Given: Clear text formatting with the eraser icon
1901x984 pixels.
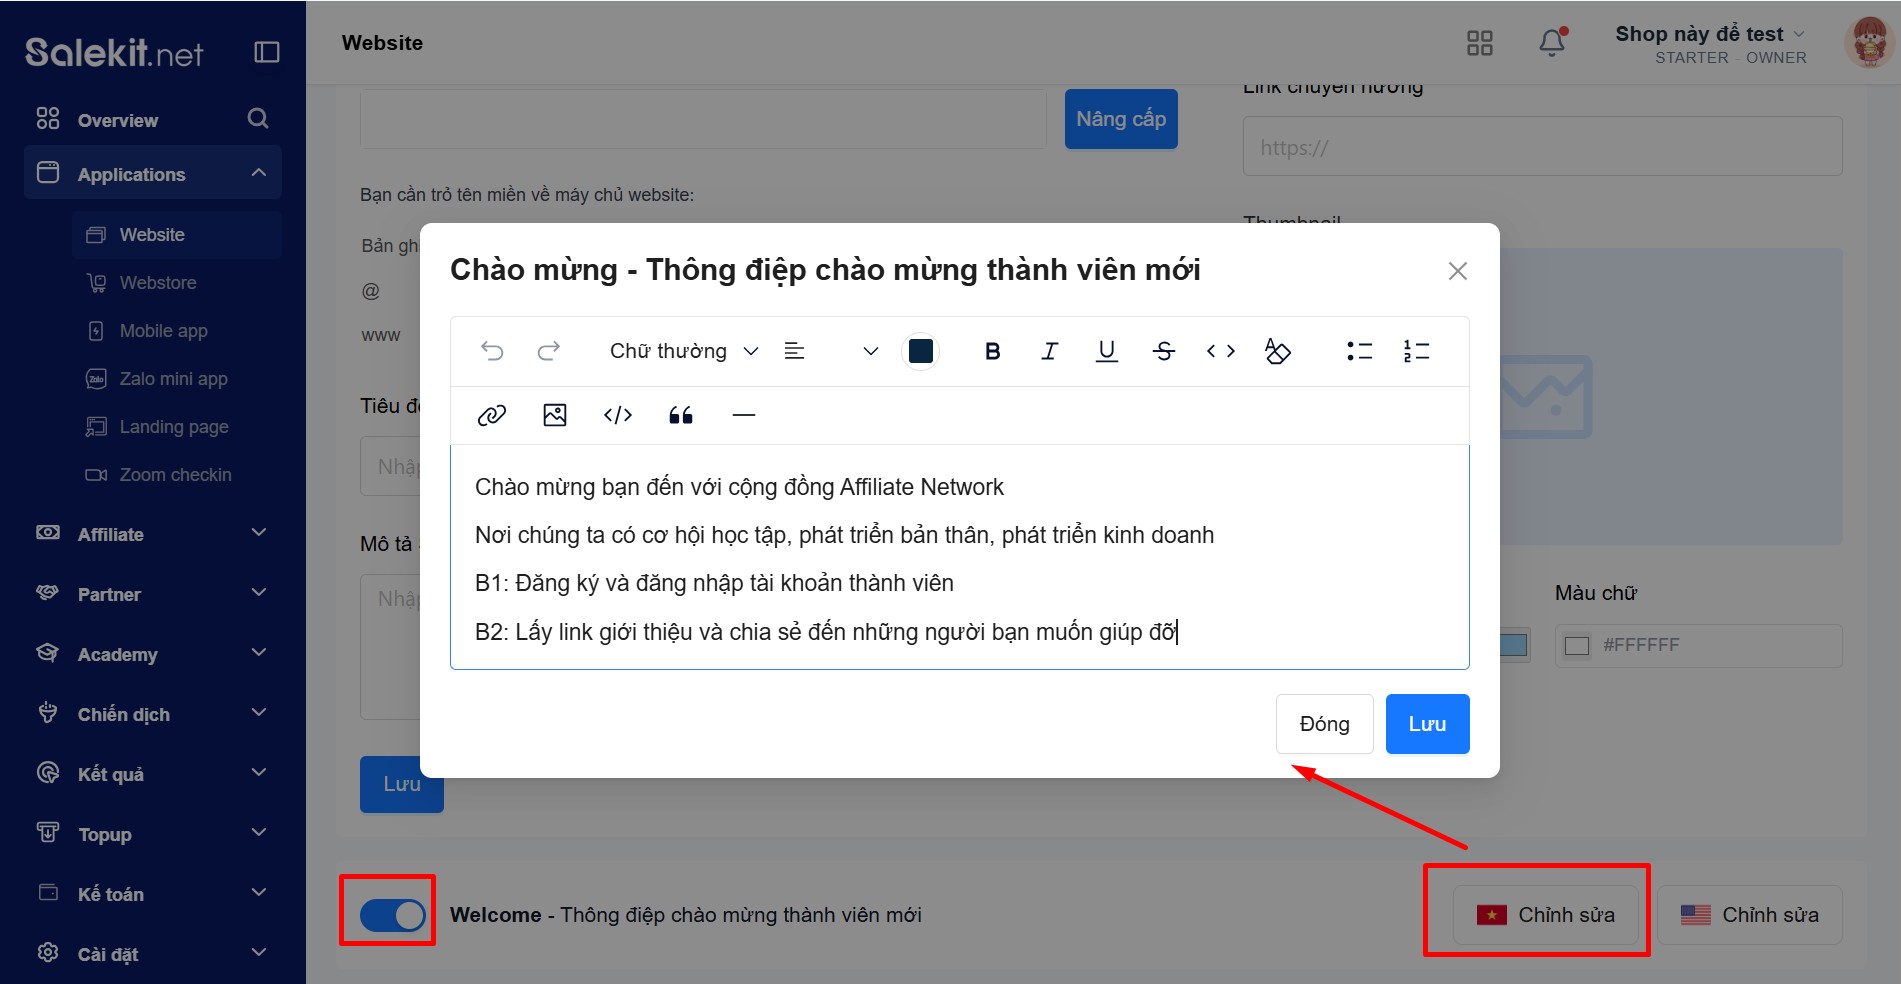Looking at the screenshot, I should [1277, 351].
